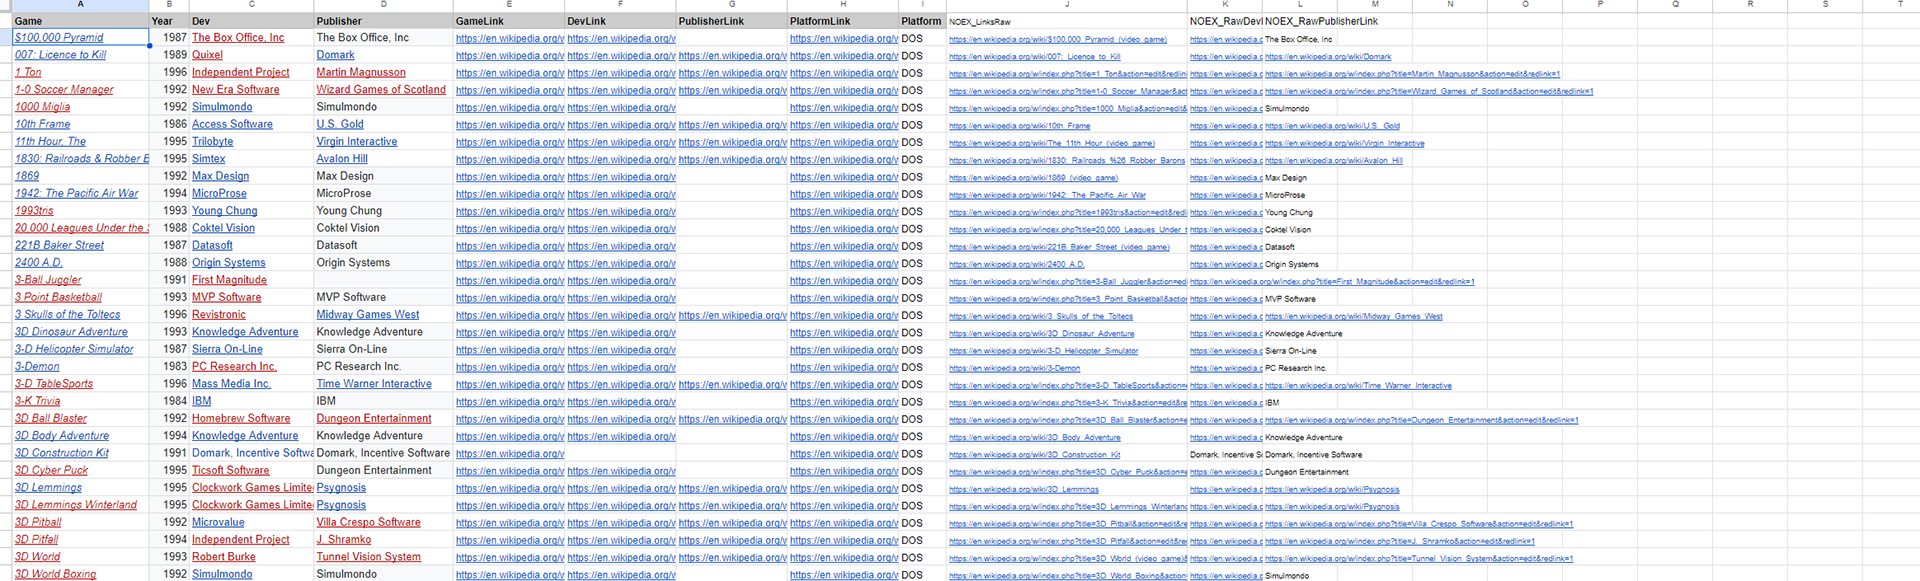Select column S via its letter header
Screen dimensions: 1920x581
tap(1825, 5)
